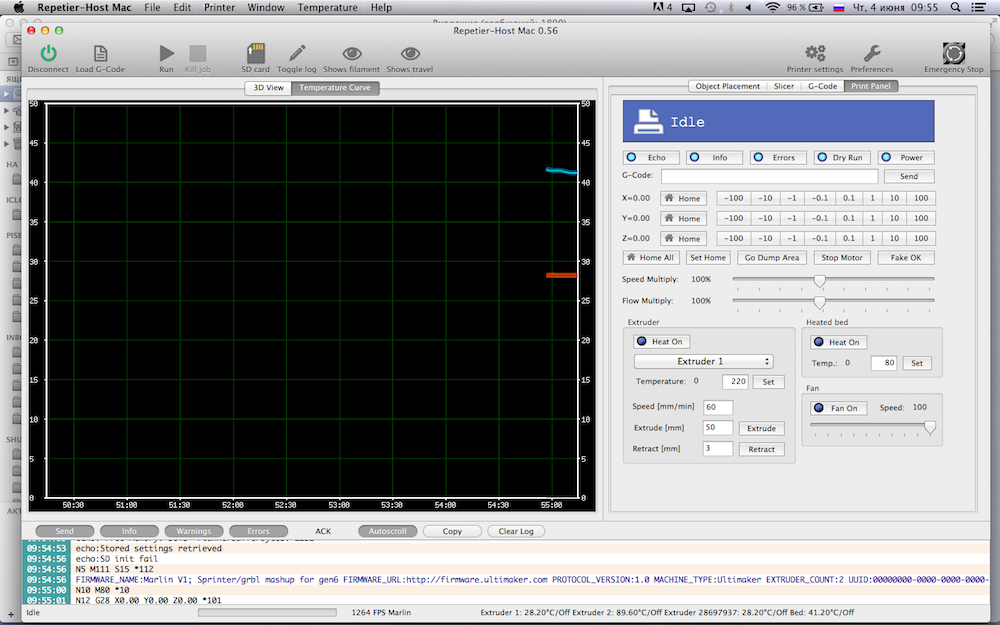Adjust the Speed Multiply slider

[819, 280]
